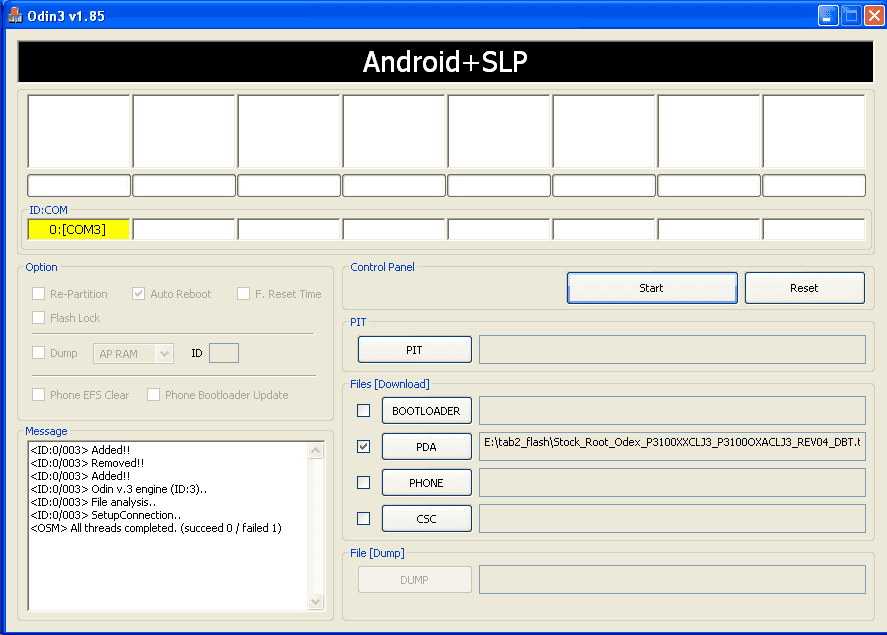Screen dimensions: 887x635
Task: Uncheck the PDA file checkbox
Action: [364, 447]
